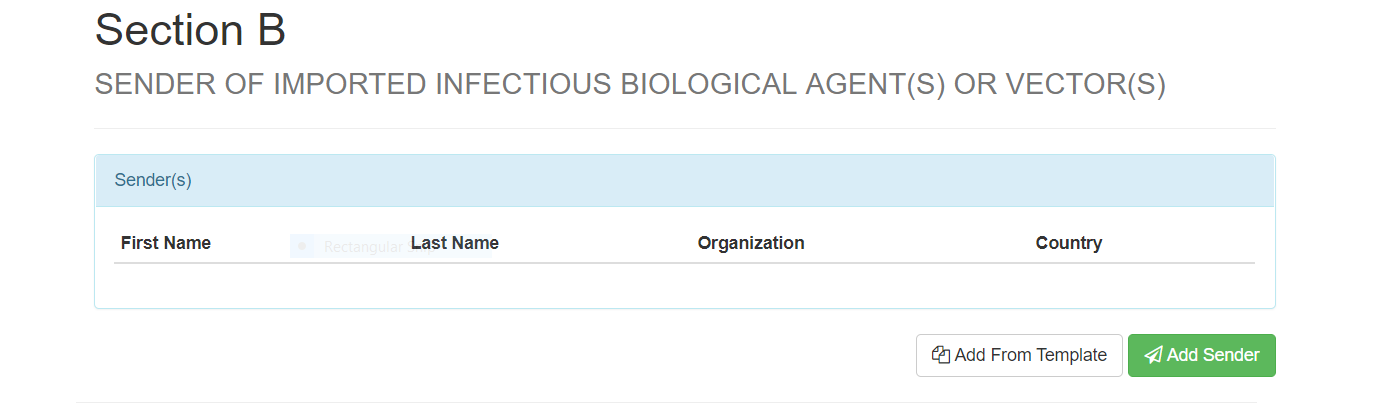Click the copy icon on Add From Template
The image size is (1376, 418).
pyautogui.click(x=940, y=355)
